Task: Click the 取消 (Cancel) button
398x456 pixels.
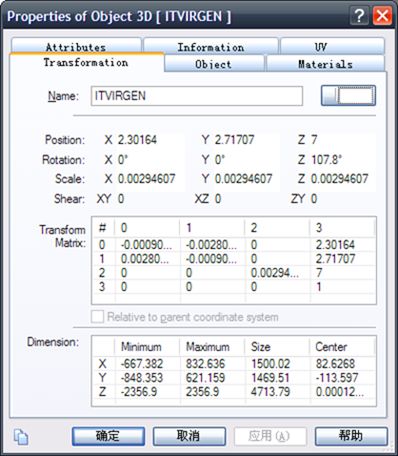Action: (189, 436)
